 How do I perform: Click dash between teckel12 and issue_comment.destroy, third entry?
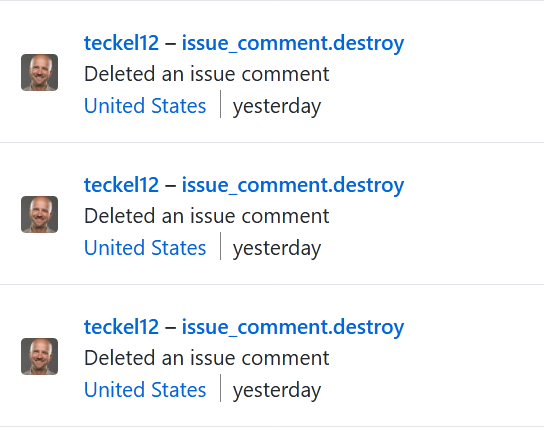170,327
